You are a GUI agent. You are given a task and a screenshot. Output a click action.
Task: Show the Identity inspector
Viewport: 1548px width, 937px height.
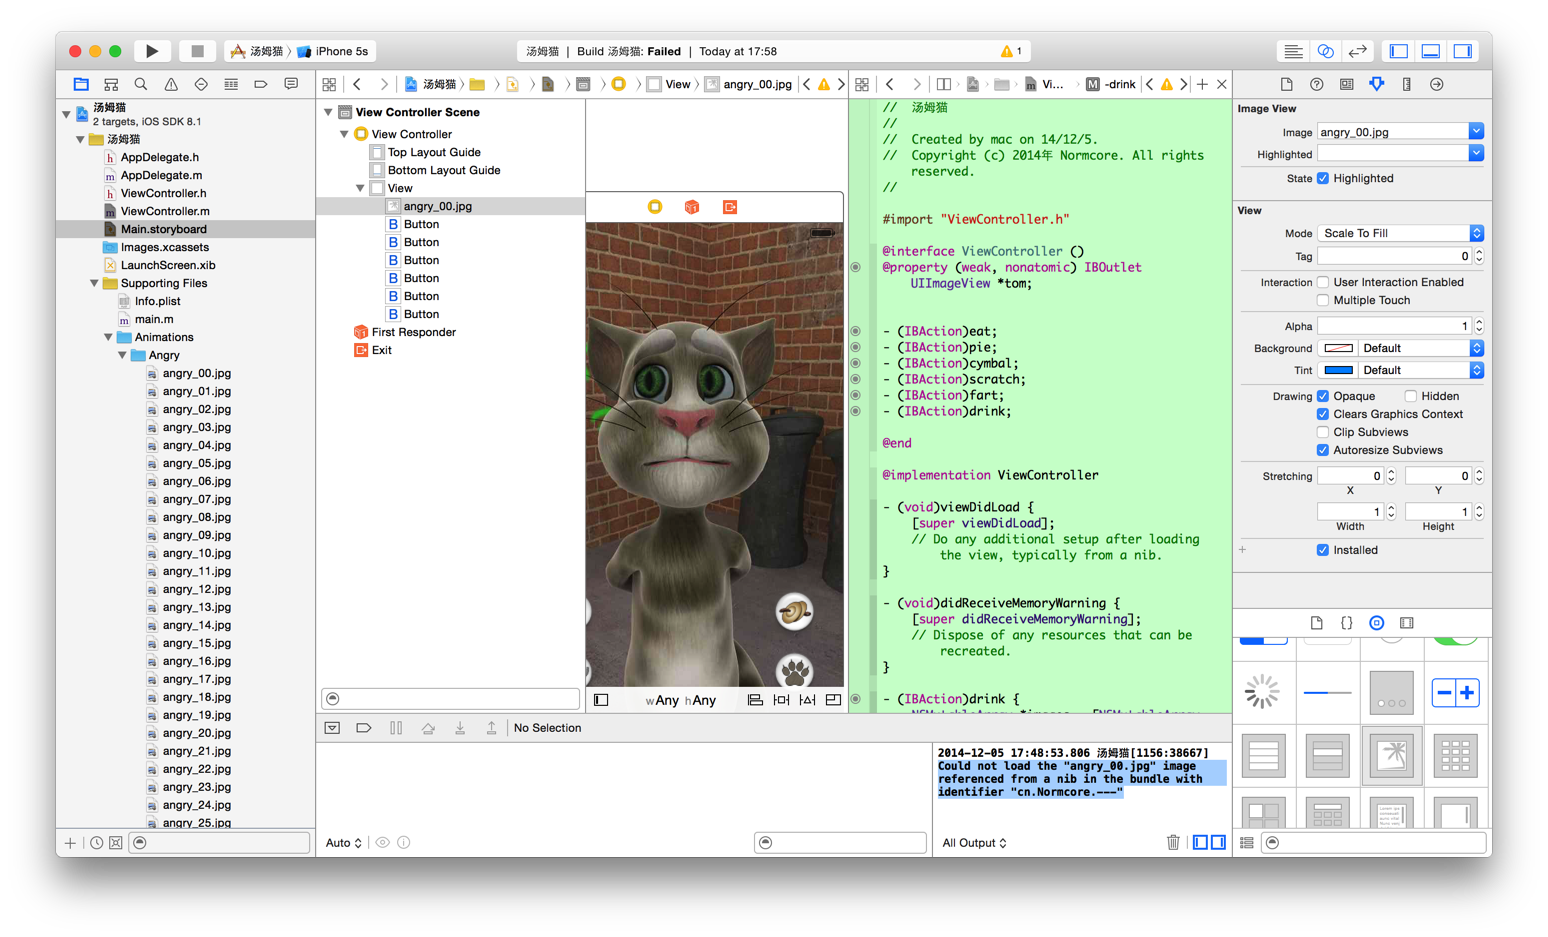pos(1347,84)
